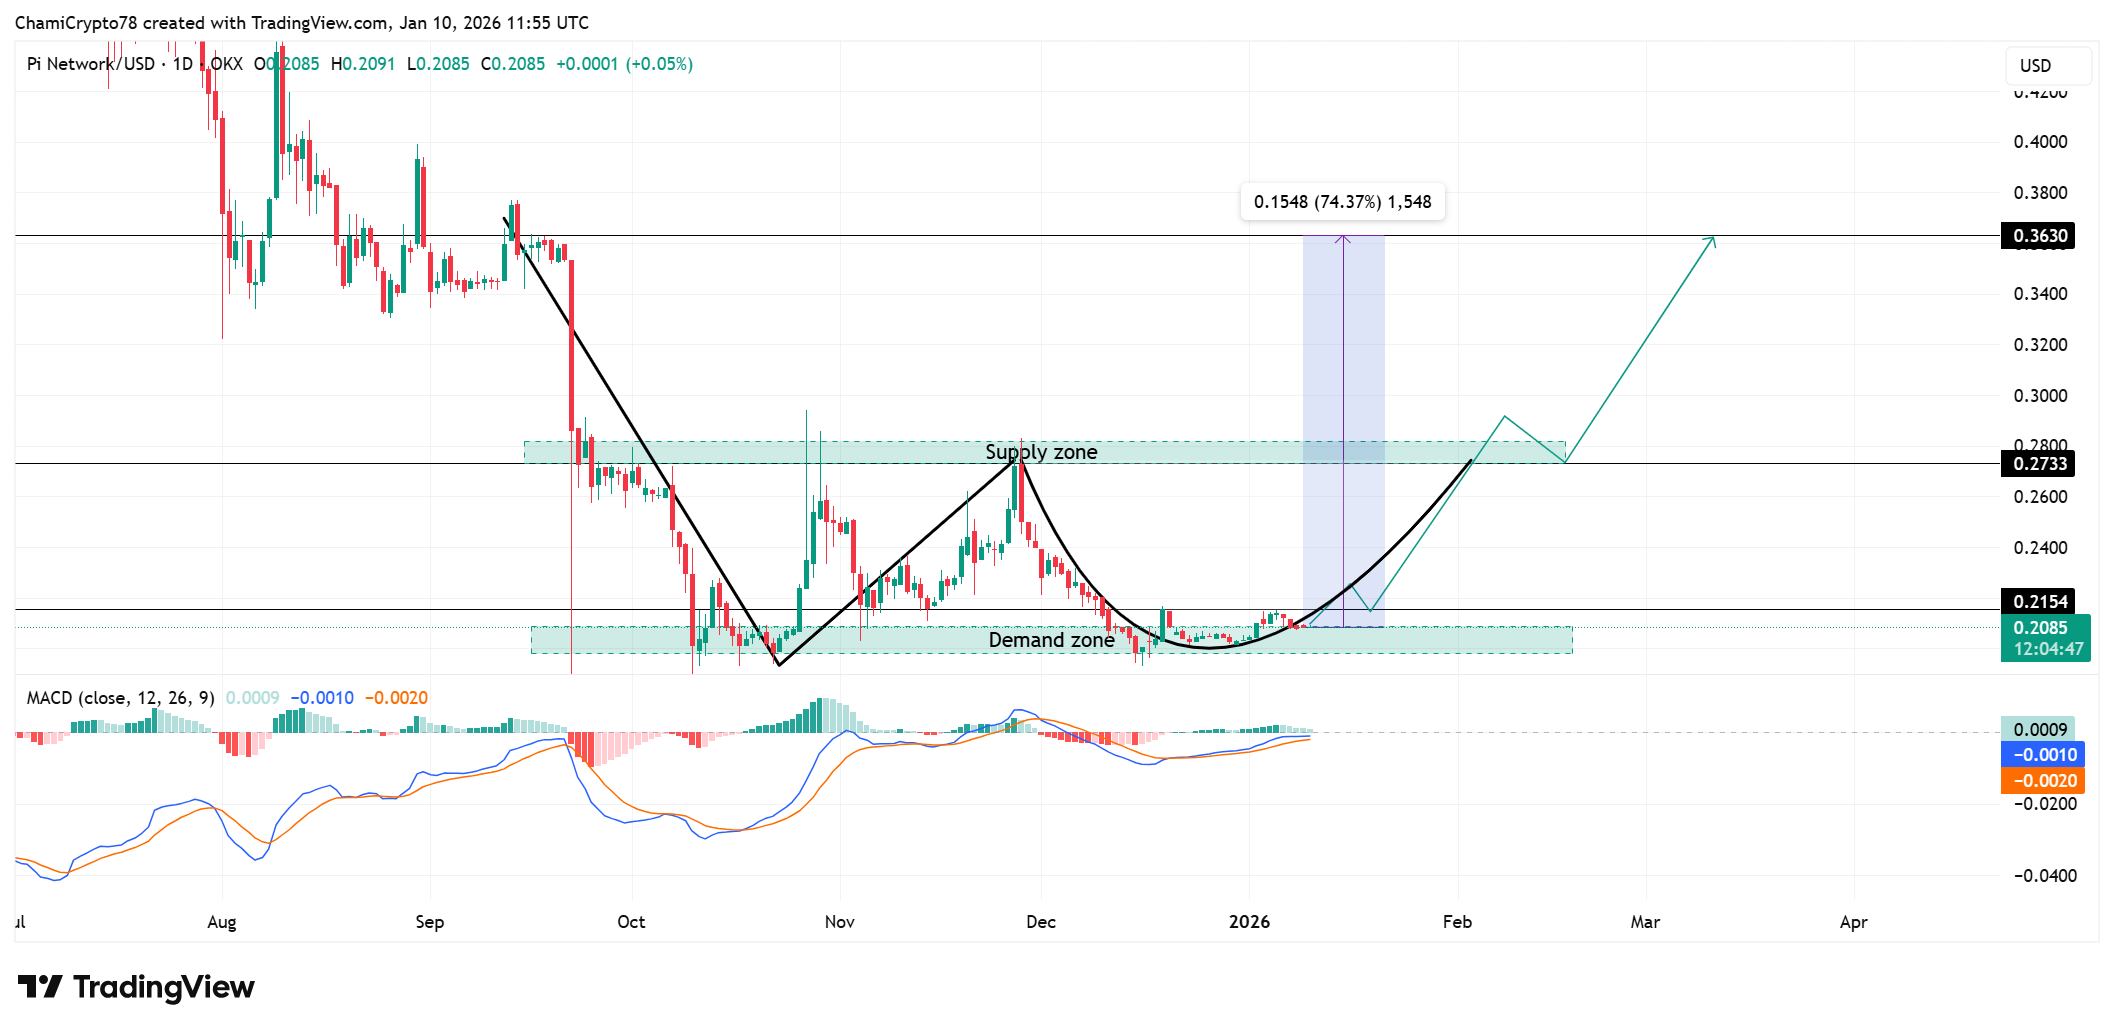The image size is (2114, 1032).
Task: Click the 2026 label on the date axis
Action: tap(1248, 922)
